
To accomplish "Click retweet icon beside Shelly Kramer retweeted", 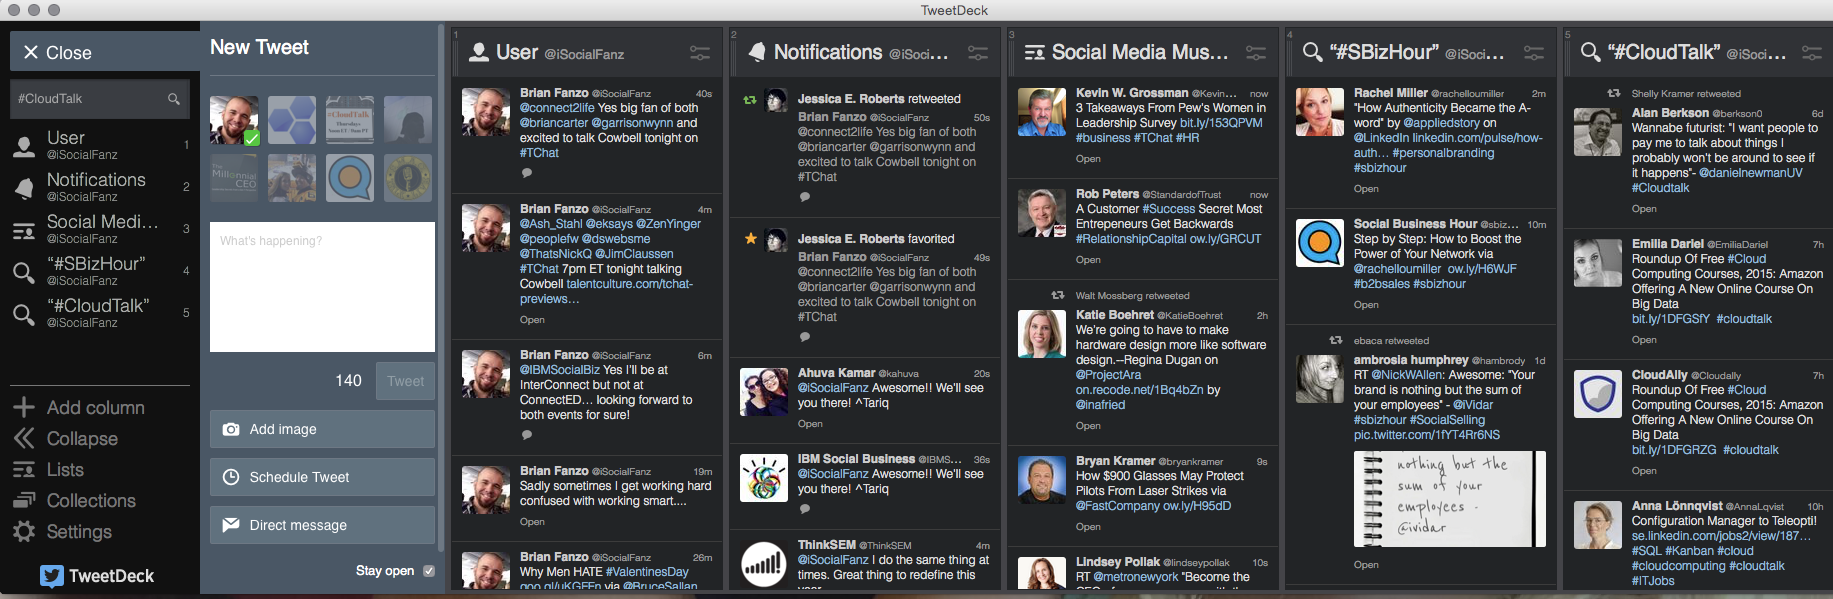I will point(1614,93).
